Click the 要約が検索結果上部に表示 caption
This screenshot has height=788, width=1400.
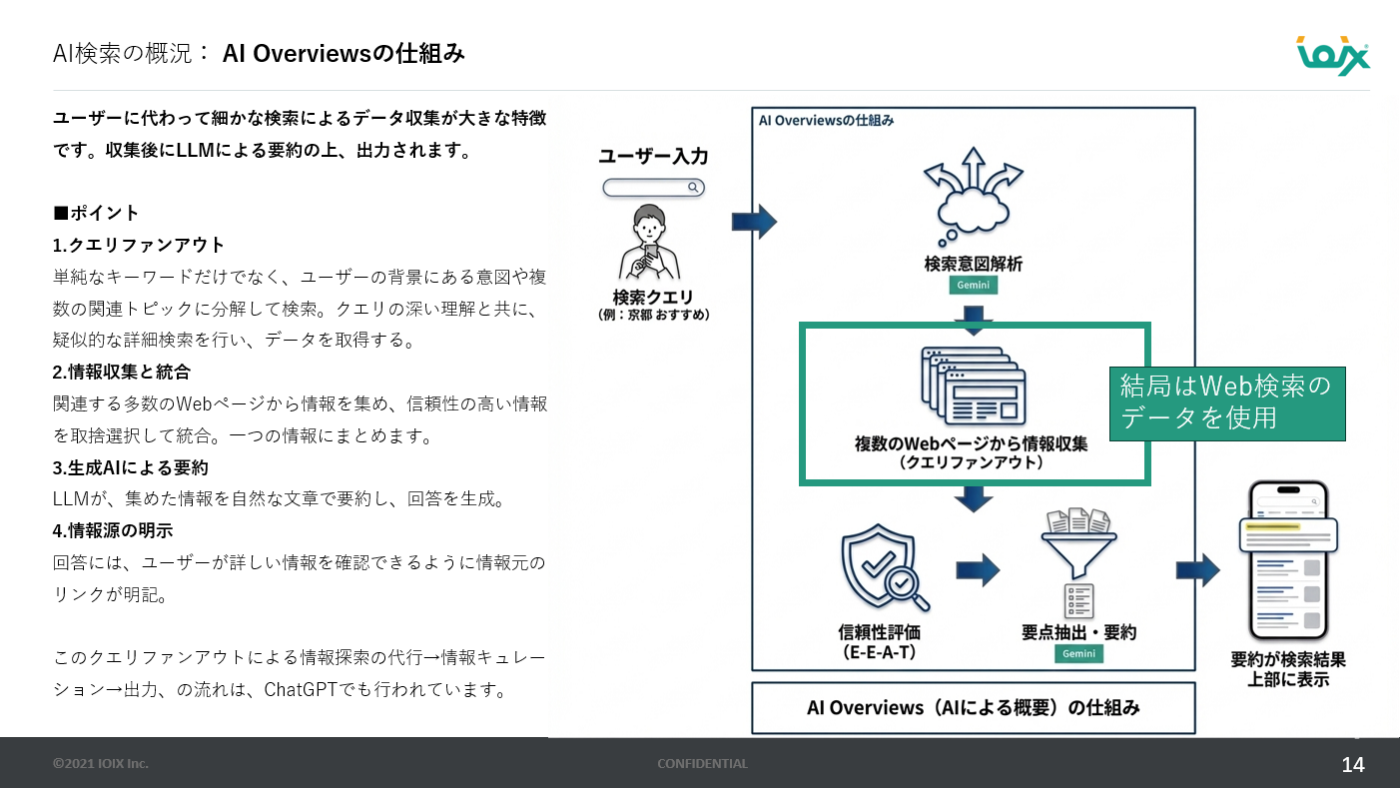click(1288, 670)
